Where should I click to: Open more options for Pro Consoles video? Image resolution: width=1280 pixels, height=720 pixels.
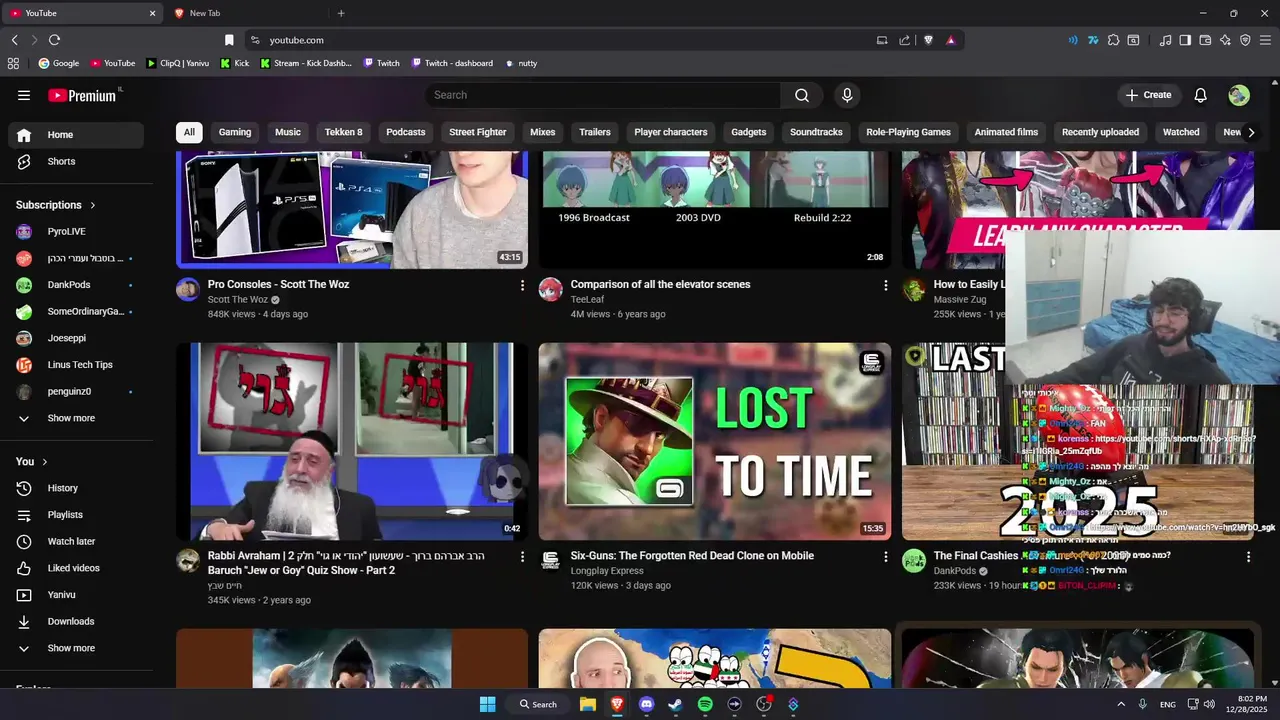[522, 285]
